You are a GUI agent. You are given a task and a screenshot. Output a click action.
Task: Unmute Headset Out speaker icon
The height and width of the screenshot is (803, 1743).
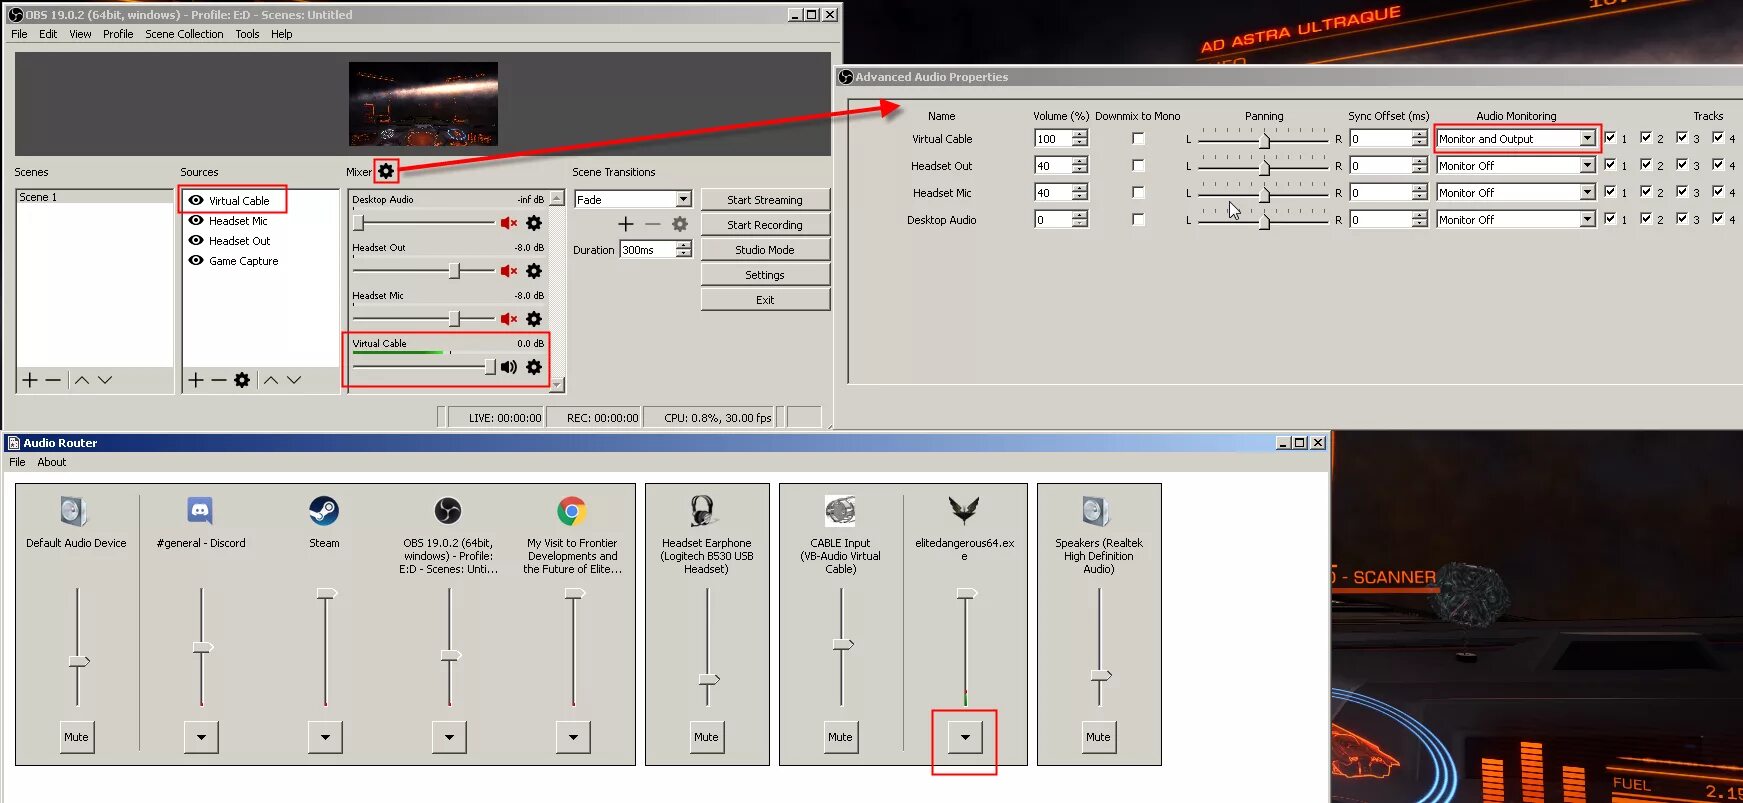tap(509, 271)
